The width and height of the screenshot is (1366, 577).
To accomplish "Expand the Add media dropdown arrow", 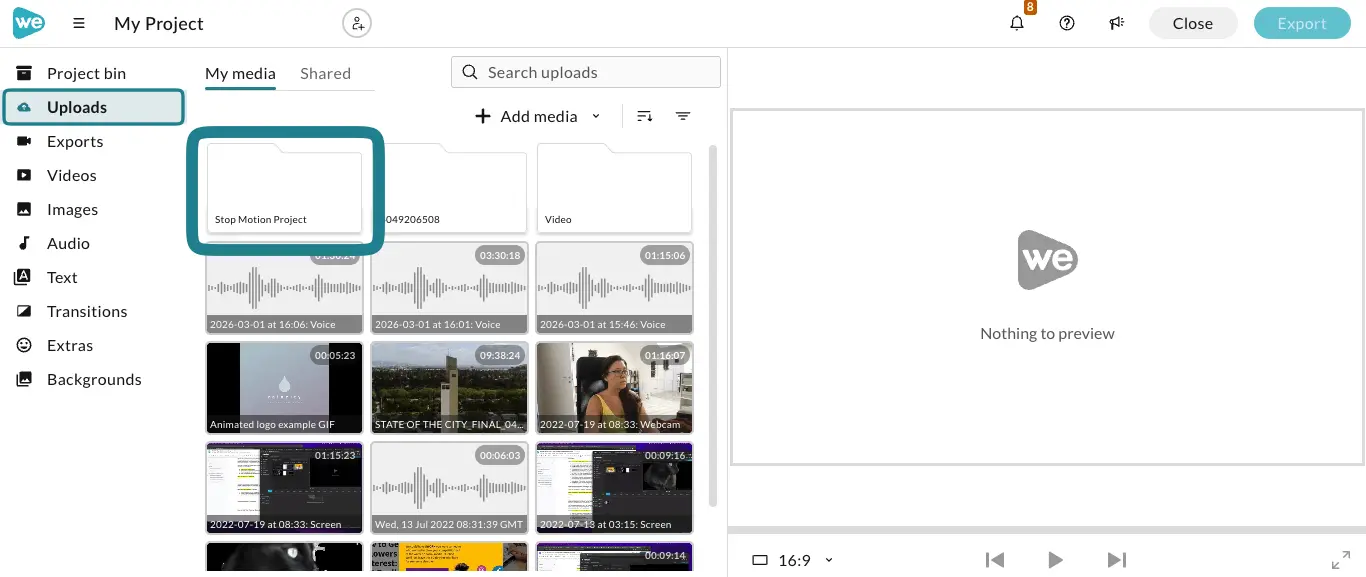I will (596, 116).
